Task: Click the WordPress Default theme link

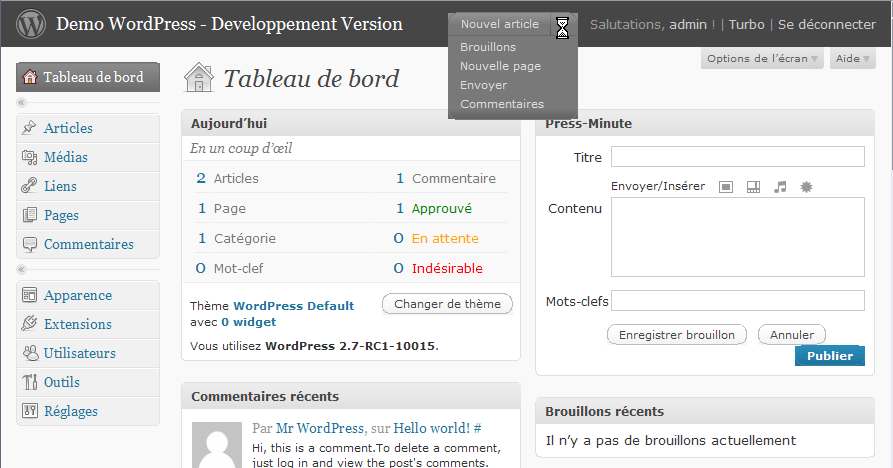Action: coord(293,306)
